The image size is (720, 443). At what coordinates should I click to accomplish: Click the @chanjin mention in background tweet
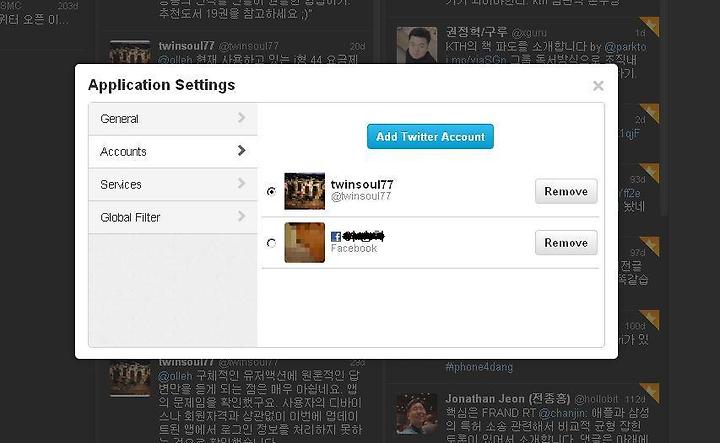coord(562,413)
